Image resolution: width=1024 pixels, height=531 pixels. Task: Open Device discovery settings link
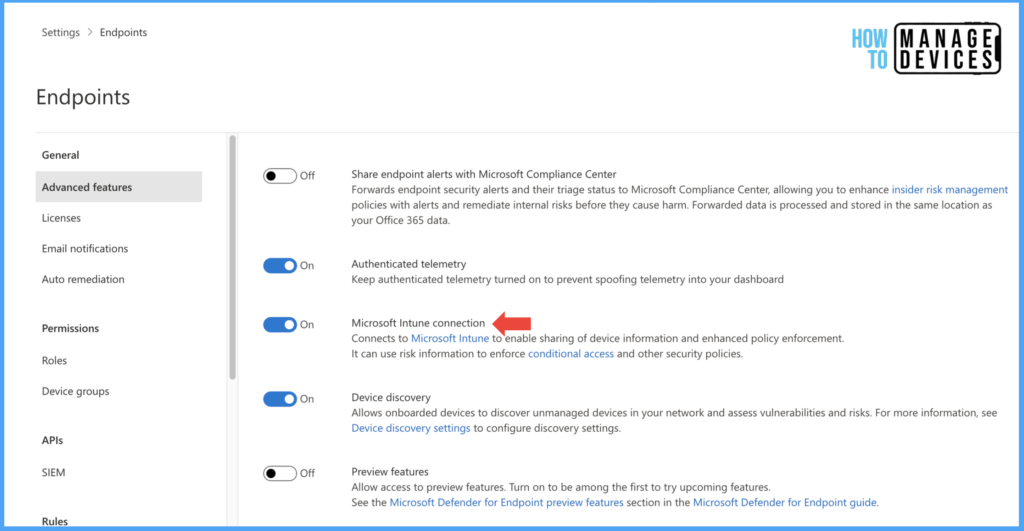tap(411, 428)
